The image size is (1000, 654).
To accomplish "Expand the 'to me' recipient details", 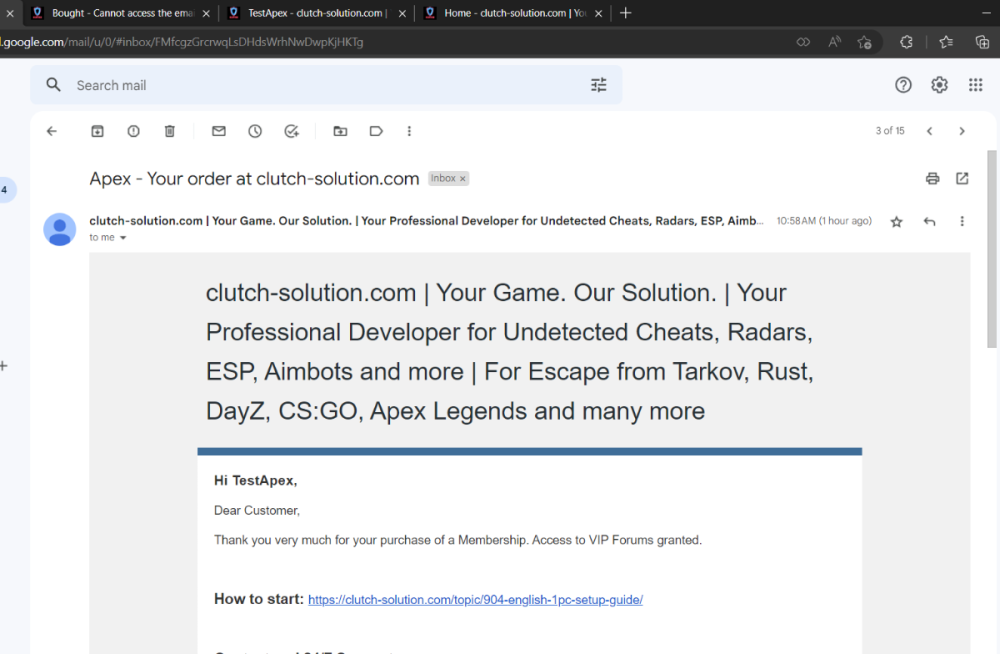I will [x=123, y=238].
